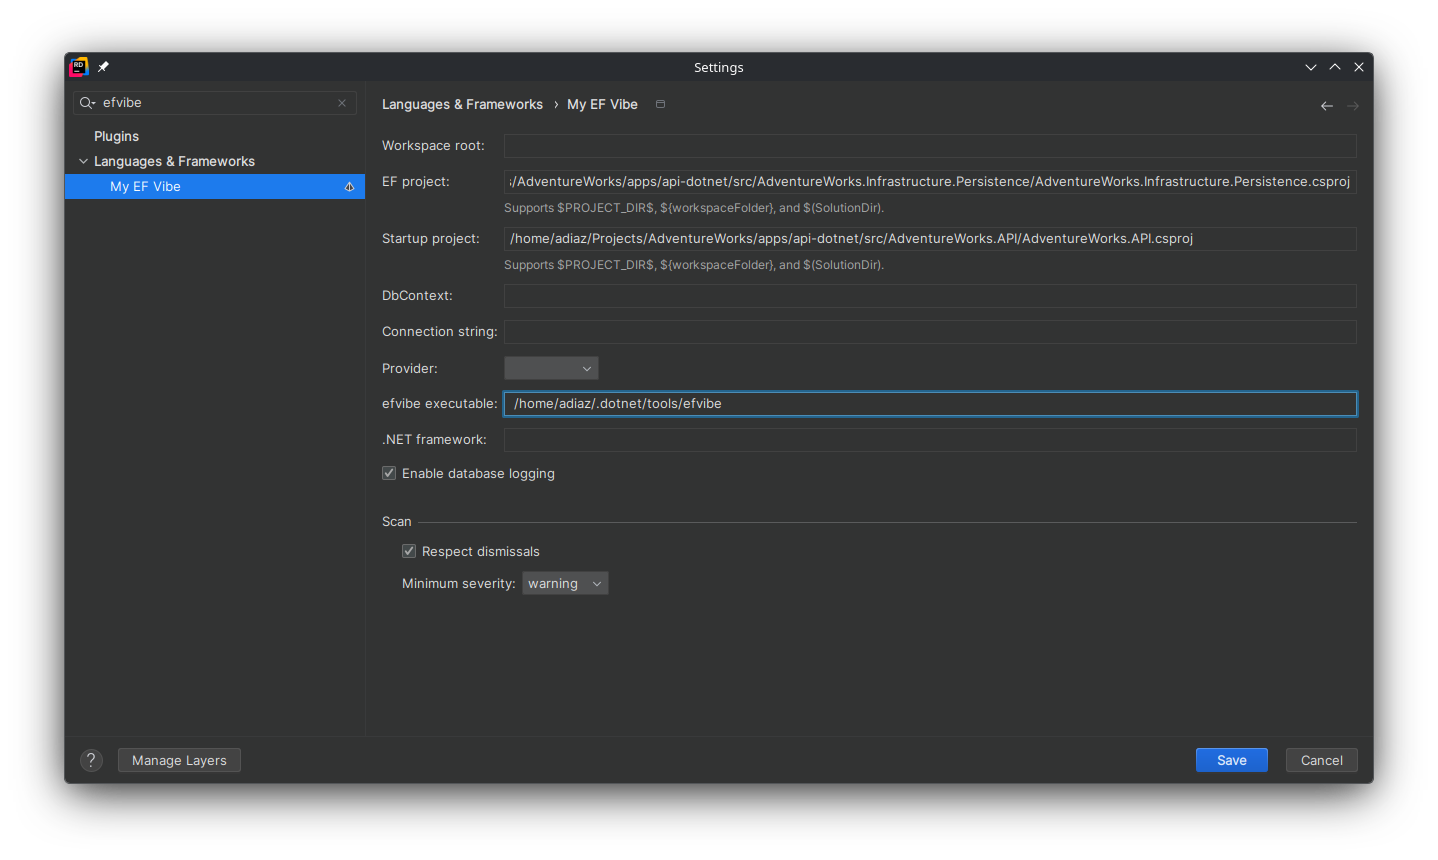Click the Provider label
This screenshot has height=860, width=1438.
point(410,368)
